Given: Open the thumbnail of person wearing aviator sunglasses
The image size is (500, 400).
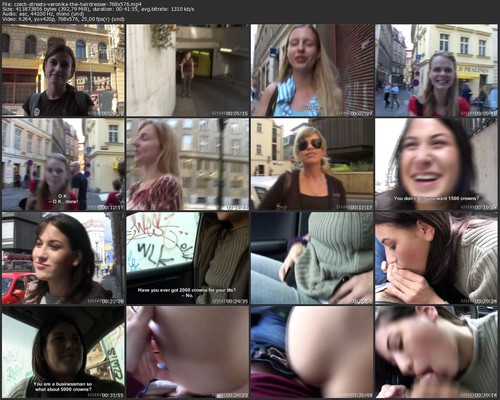Looking at the screenshot, I should point(312,164).
